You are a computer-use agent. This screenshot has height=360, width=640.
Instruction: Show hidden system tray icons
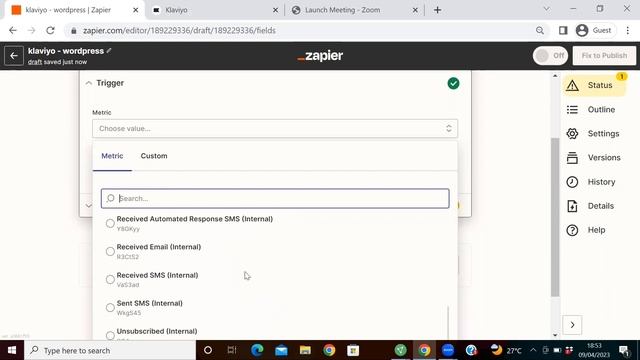(x=533, y=350)
